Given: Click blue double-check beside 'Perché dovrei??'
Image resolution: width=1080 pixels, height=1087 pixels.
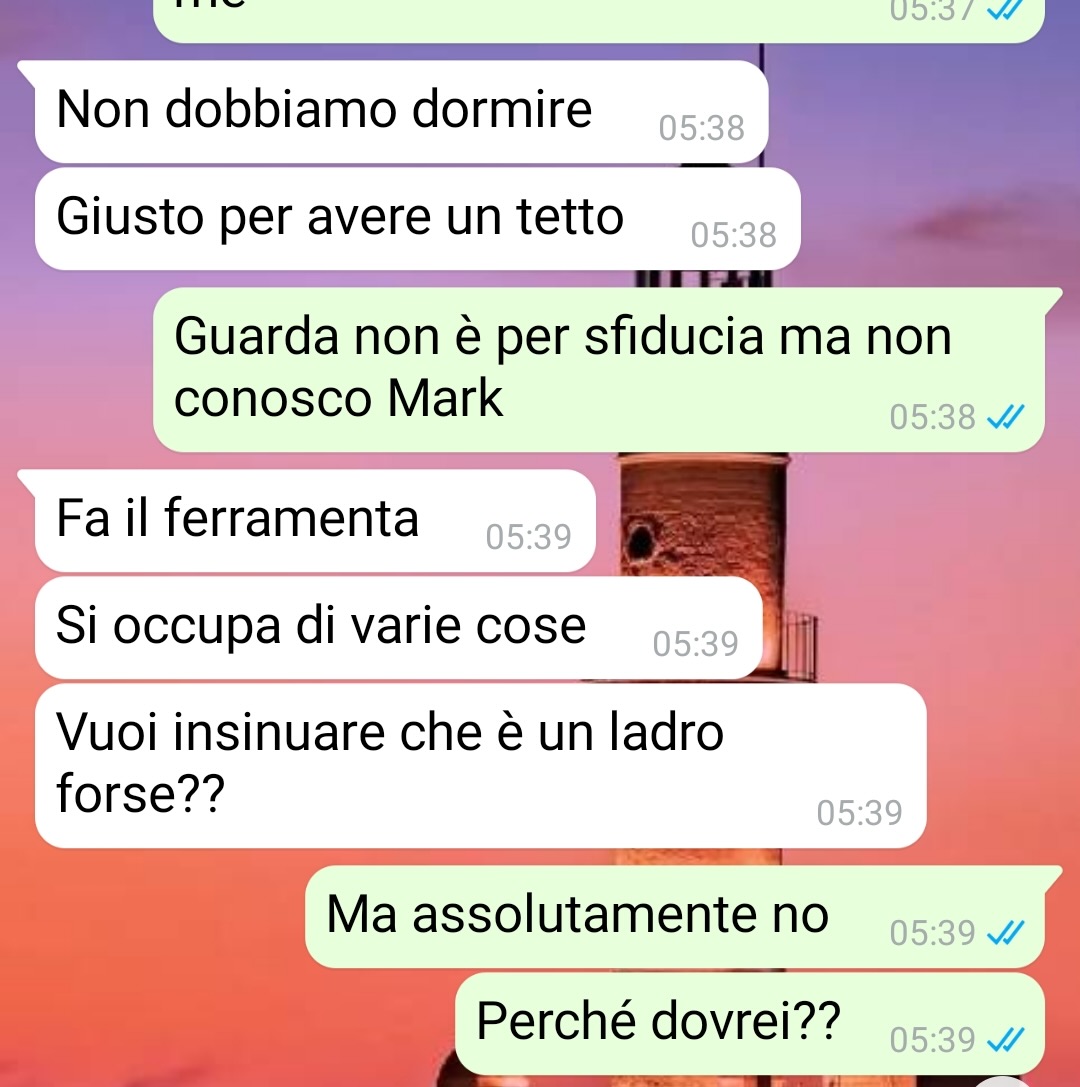Looking at the screenshot, I should (1005, 1040).
